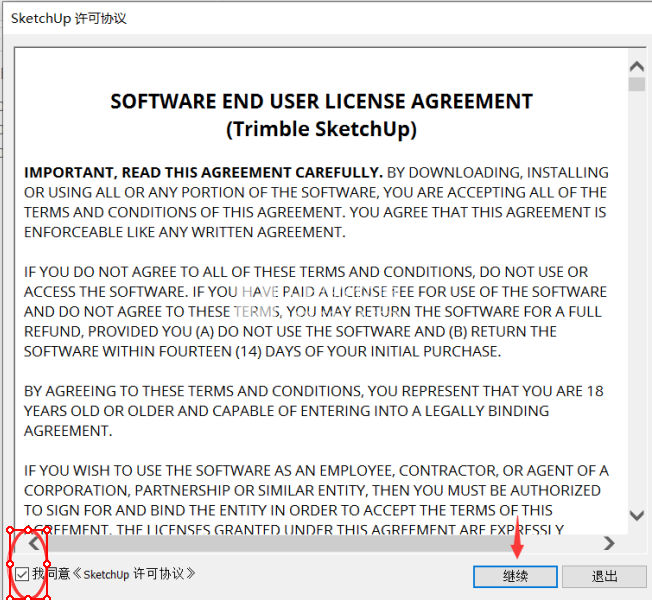Click the line starting IF YOU WISH TO USE
The image size is (652, 600).
click(316, 471)
